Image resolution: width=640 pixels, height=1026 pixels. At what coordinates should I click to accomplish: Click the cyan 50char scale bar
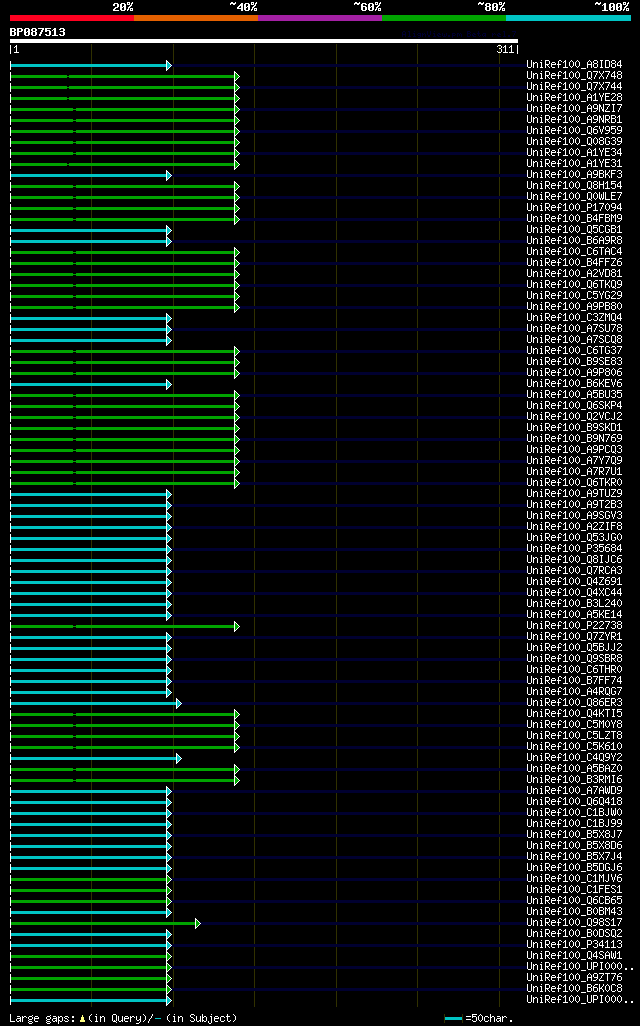coord(453,1019)
